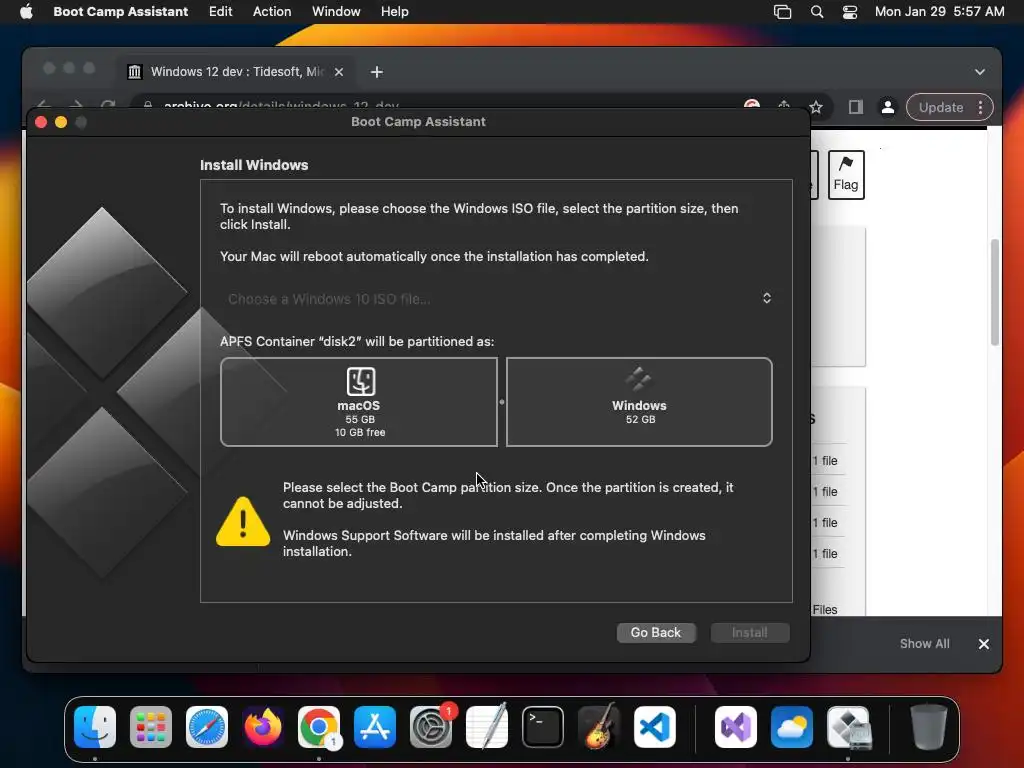Open the Edit menu
The width and height of the screenshot is (1024, 768).
tap(220, 11)
